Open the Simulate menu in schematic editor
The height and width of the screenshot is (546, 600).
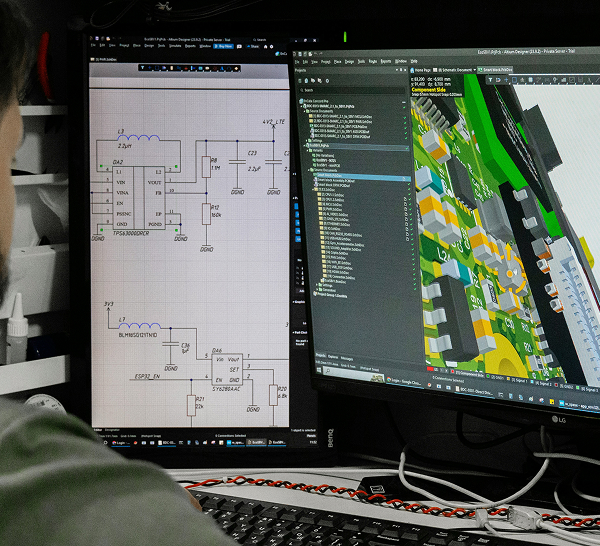tap(175, 46)
